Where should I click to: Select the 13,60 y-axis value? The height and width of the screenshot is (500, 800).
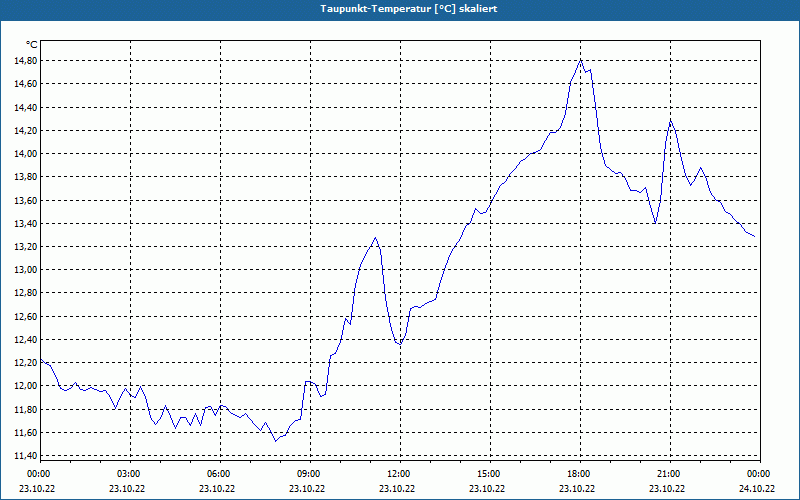(x=26, y=201)
